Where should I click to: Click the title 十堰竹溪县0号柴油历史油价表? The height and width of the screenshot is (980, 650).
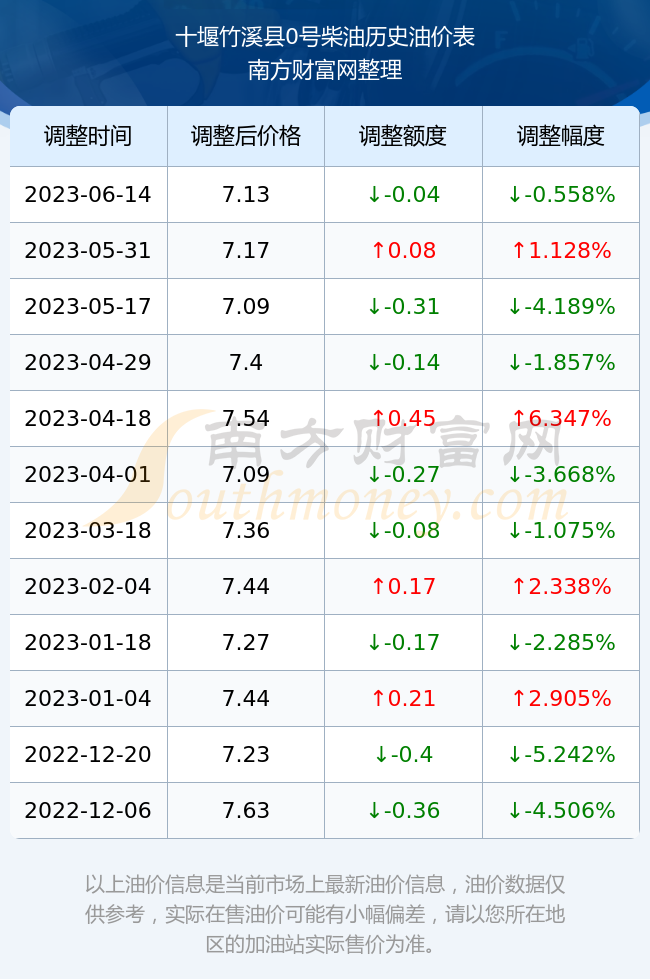point(325,37)
